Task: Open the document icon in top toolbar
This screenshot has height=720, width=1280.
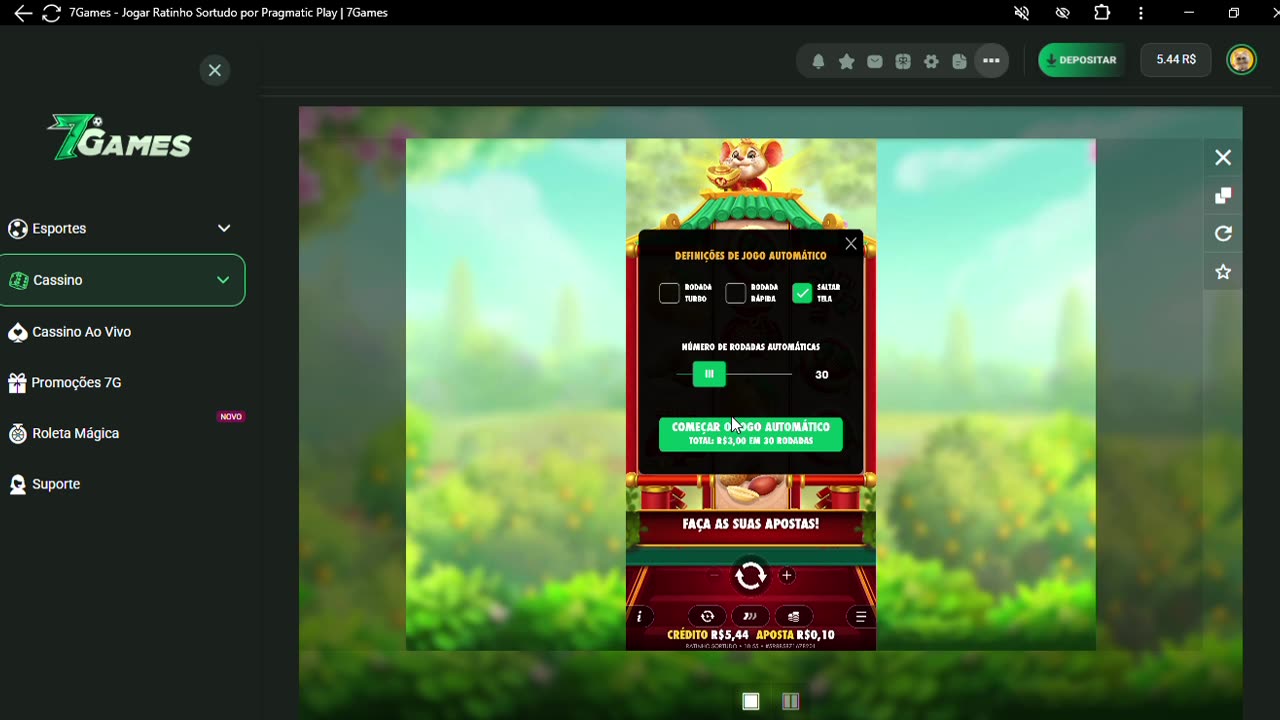Action: click(960, 61)
